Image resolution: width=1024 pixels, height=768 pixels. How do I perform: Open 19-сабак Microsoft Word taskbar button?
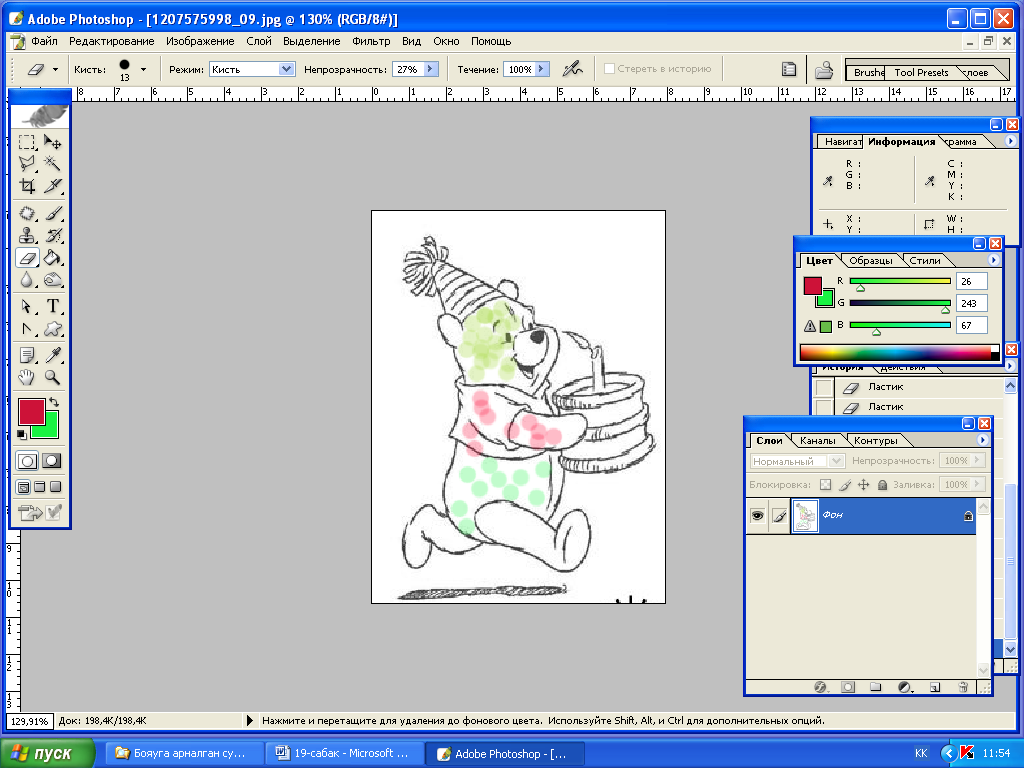coord(344,754)
